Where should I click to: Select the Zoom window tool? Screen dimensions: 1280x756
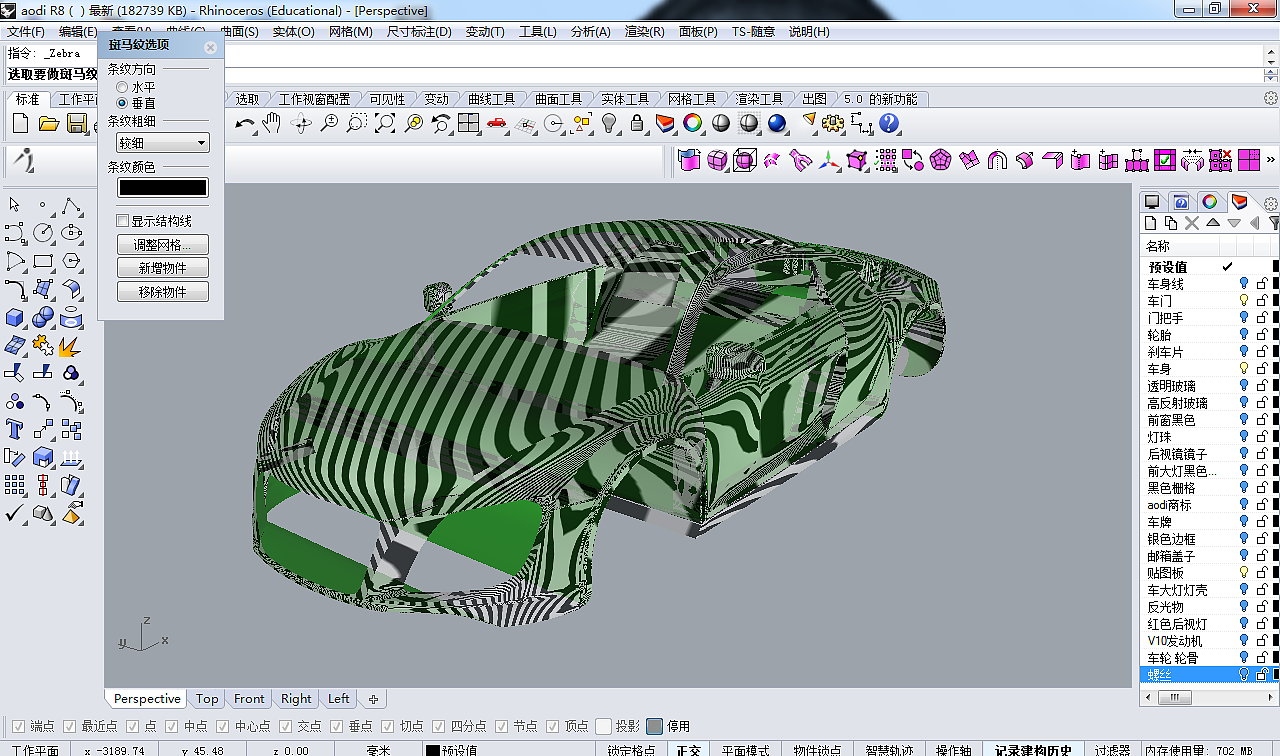(357, 123)
